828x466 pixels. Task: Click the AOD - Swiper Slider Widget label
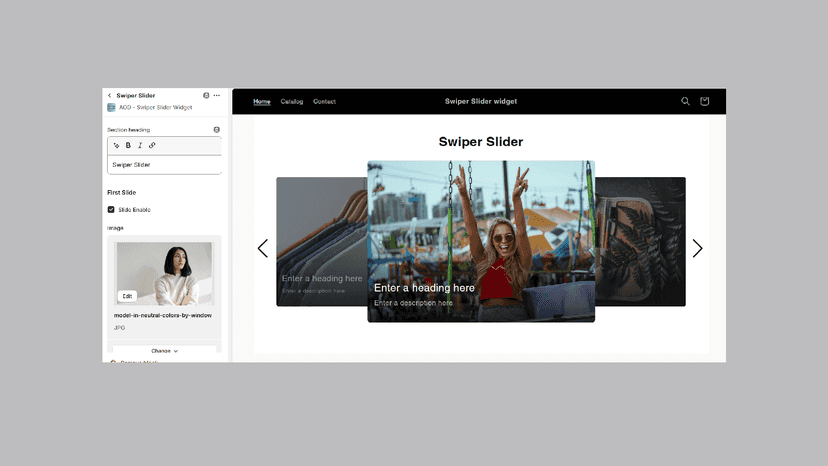pyautogui.click(x=155, y=107)
